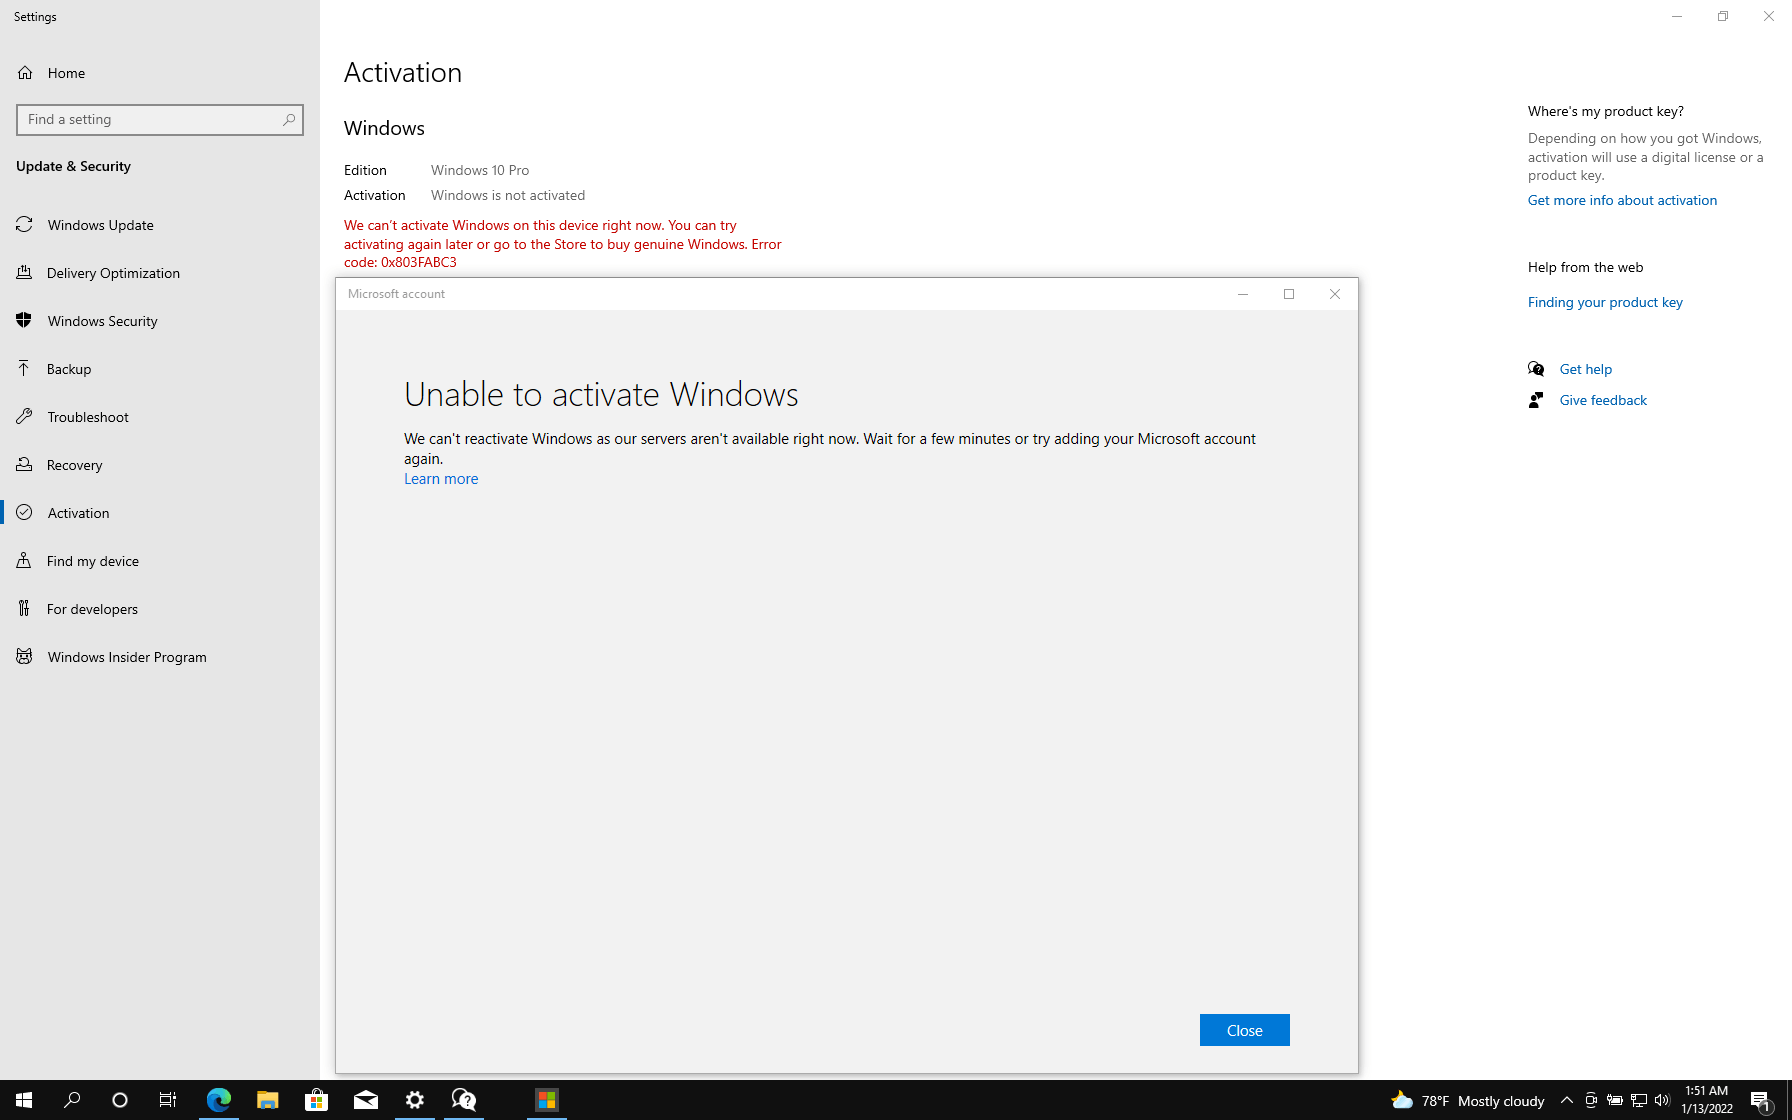The width and height of the screenshot is (1792, 1120).
Task: Open the Microsoft Store taskbar icon
Action: pyautogui.click(x=316, y=1100)
